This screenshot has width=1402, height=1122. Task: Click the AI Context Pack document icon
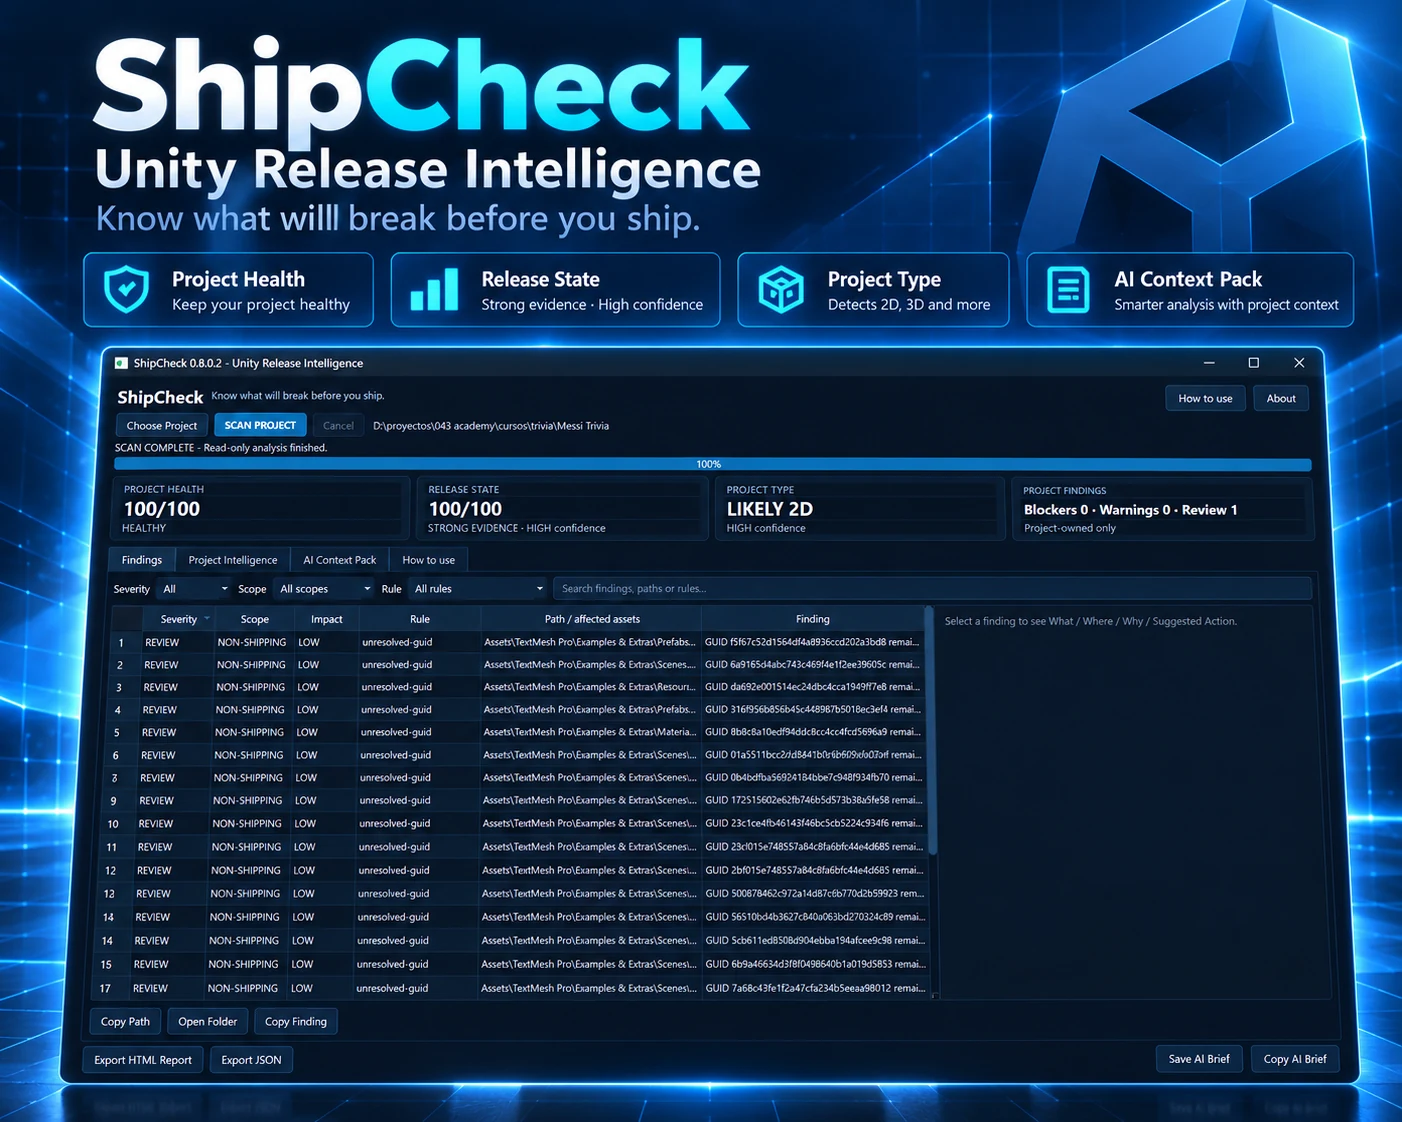point(1068,290)
